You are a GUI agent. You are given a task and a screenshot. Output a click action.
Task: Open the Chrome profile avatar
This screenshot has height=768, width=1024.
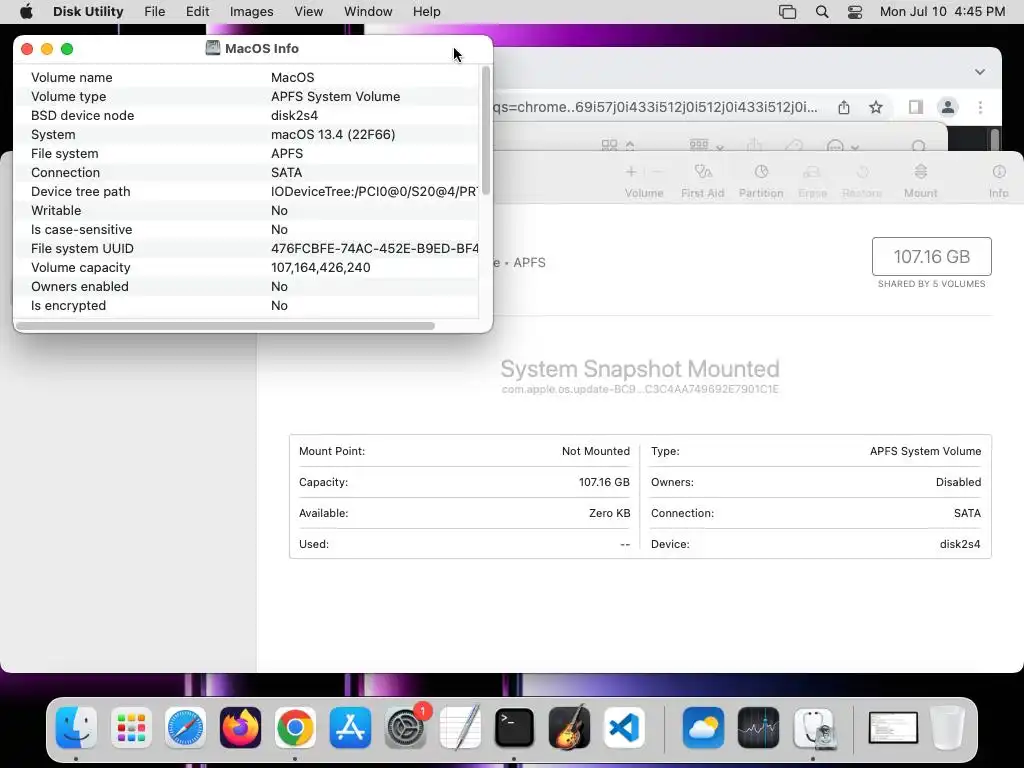(x=948, y=107)
